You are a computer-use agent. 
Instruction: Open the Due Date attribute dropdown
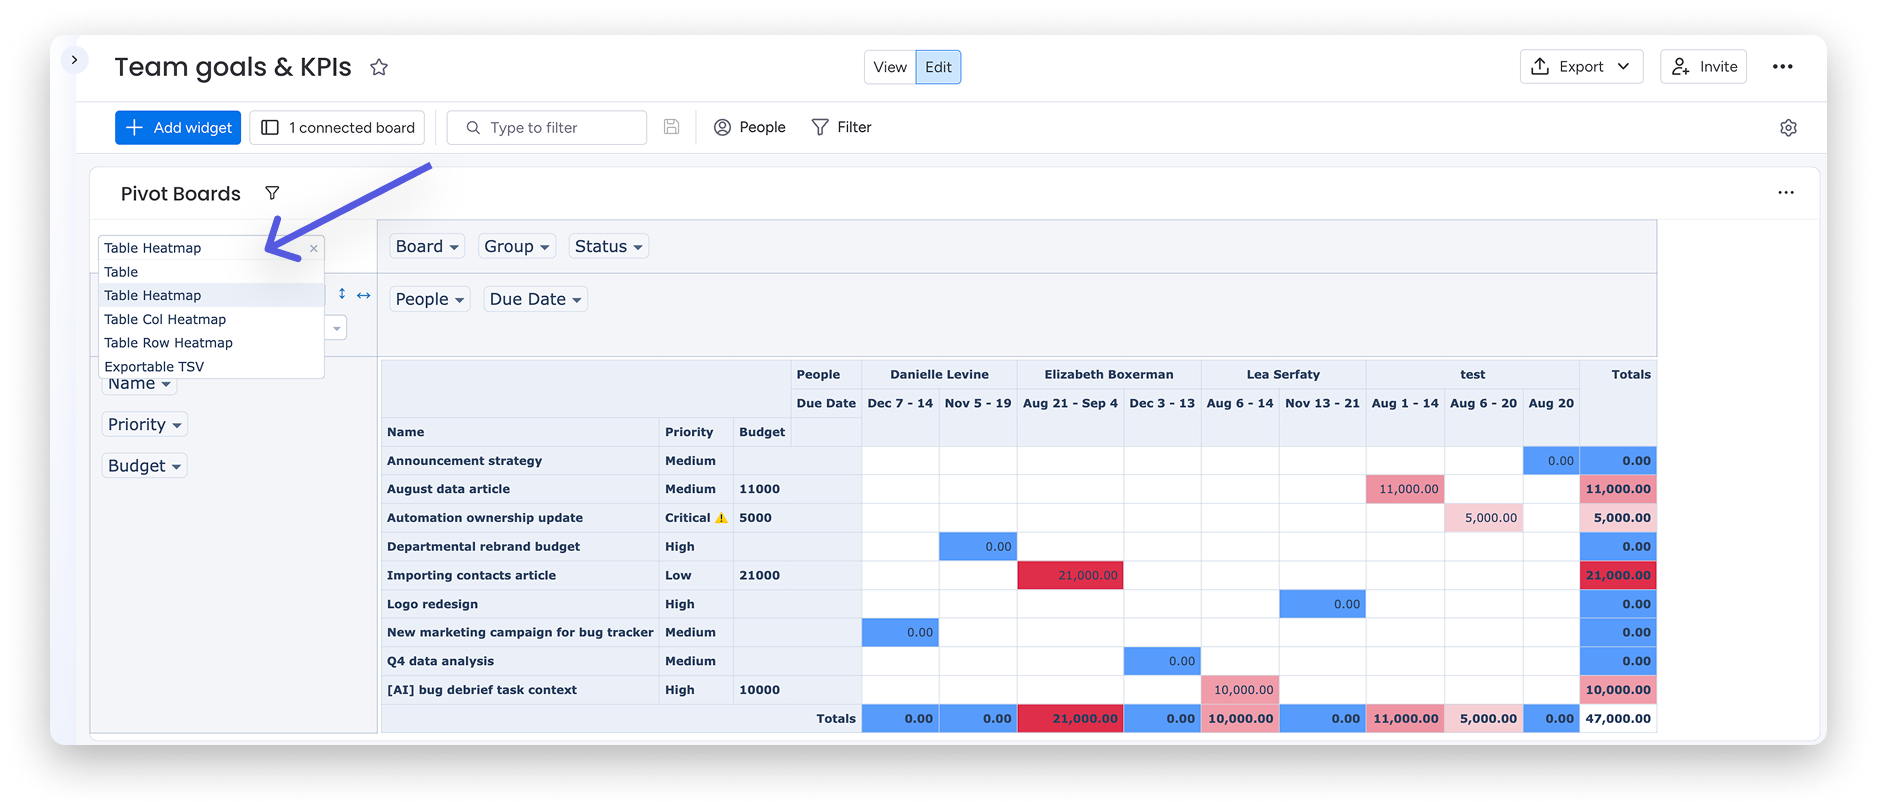pyautogui.click(x=535, y=299)
